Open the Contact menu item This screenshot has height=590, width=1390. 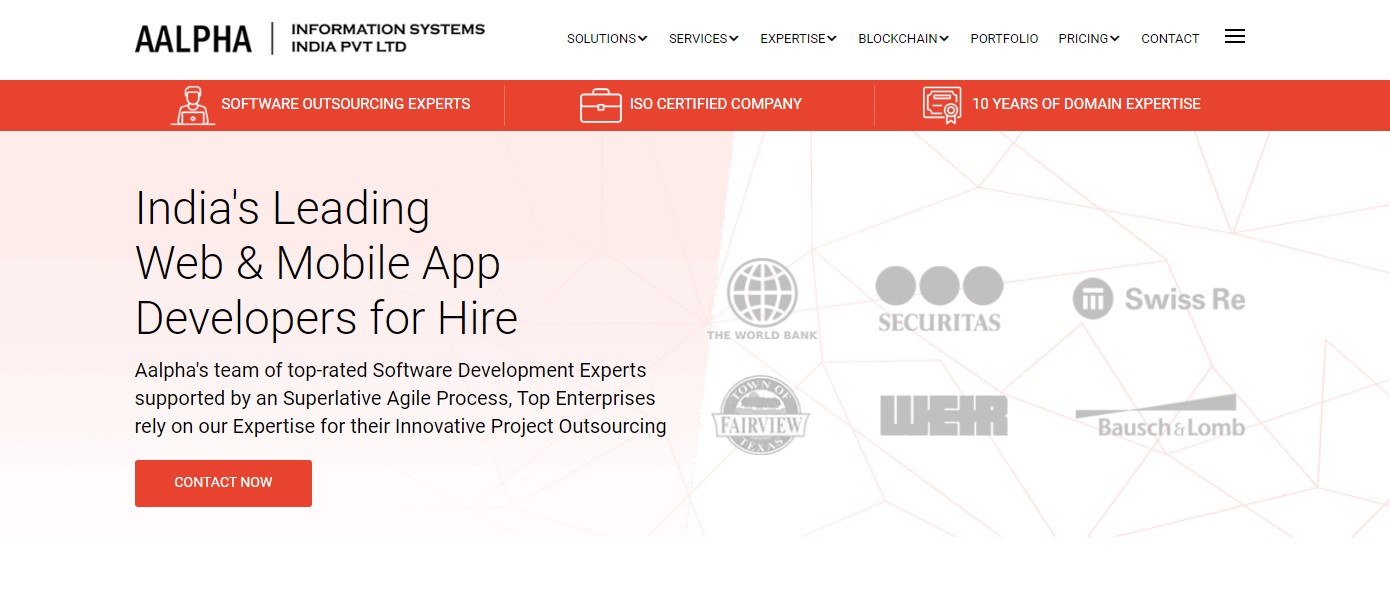[x=1170, y=39]
